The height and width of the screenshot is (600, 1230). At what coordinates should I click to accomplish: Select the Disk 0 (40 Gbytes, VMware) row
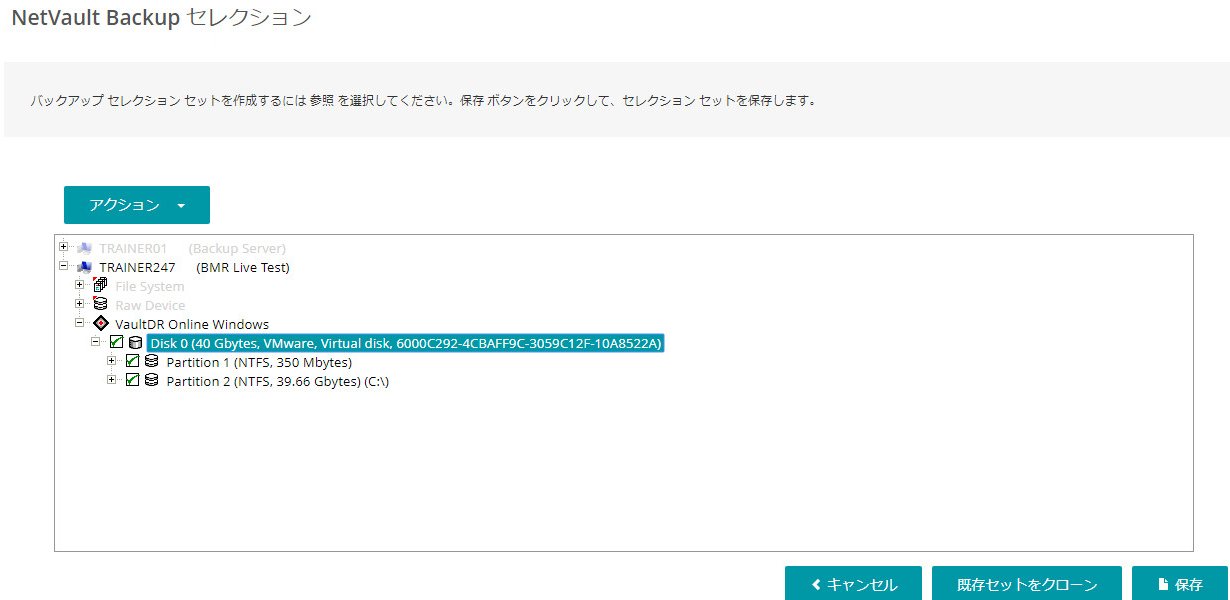[x=406, y=343]
